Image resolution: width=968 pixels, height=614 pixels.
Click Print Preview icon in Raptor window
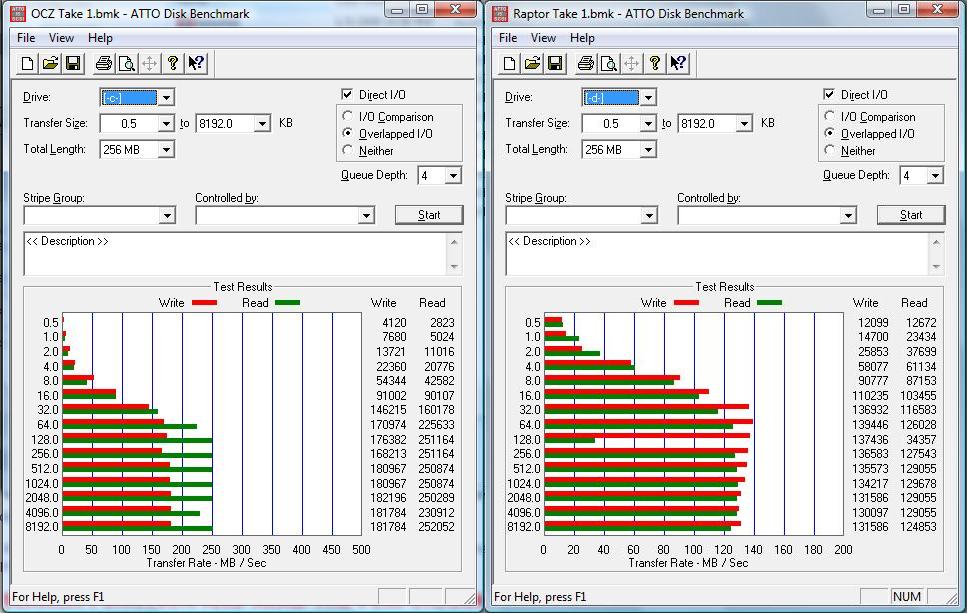609,64
